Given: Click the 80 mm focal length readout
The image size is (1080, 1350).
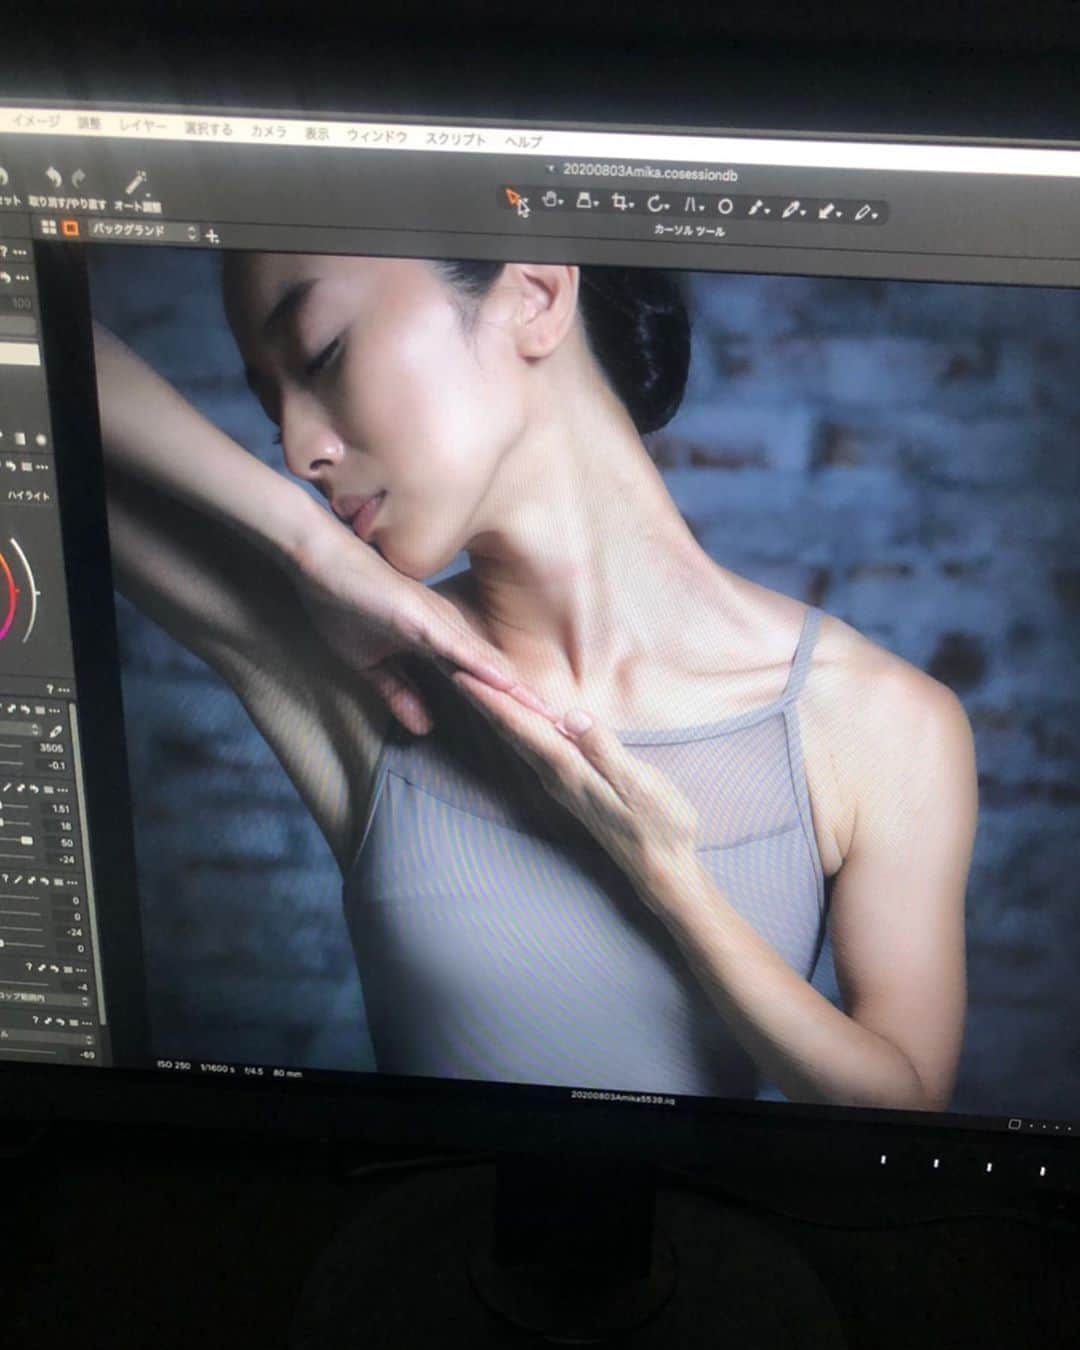Looking at the screenshot, I should [x=287, y=1072].
